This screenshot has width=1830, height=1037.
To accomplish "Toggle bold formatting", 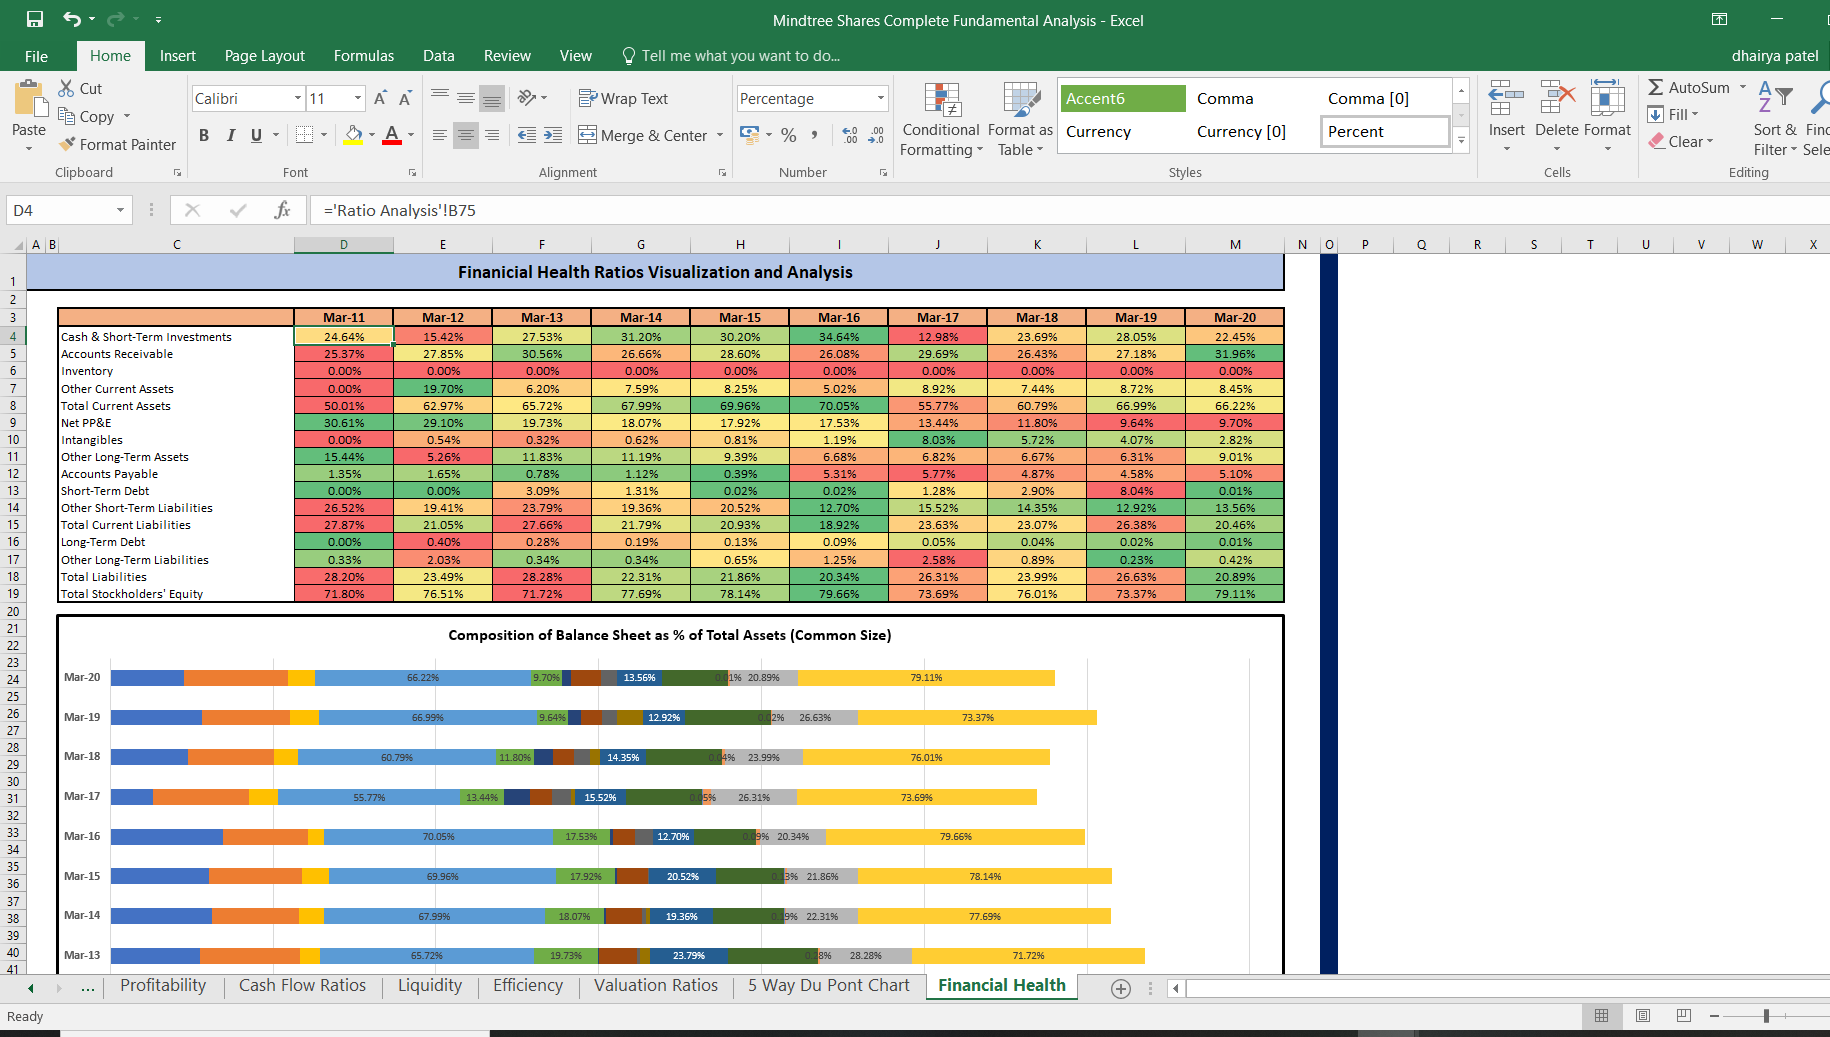I will tap(204, 135).
